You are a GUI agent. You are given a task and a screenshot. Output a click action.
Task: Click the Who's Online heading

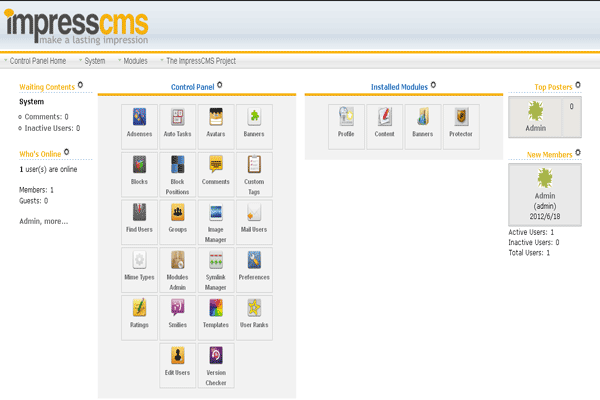[x=40, y=154]
